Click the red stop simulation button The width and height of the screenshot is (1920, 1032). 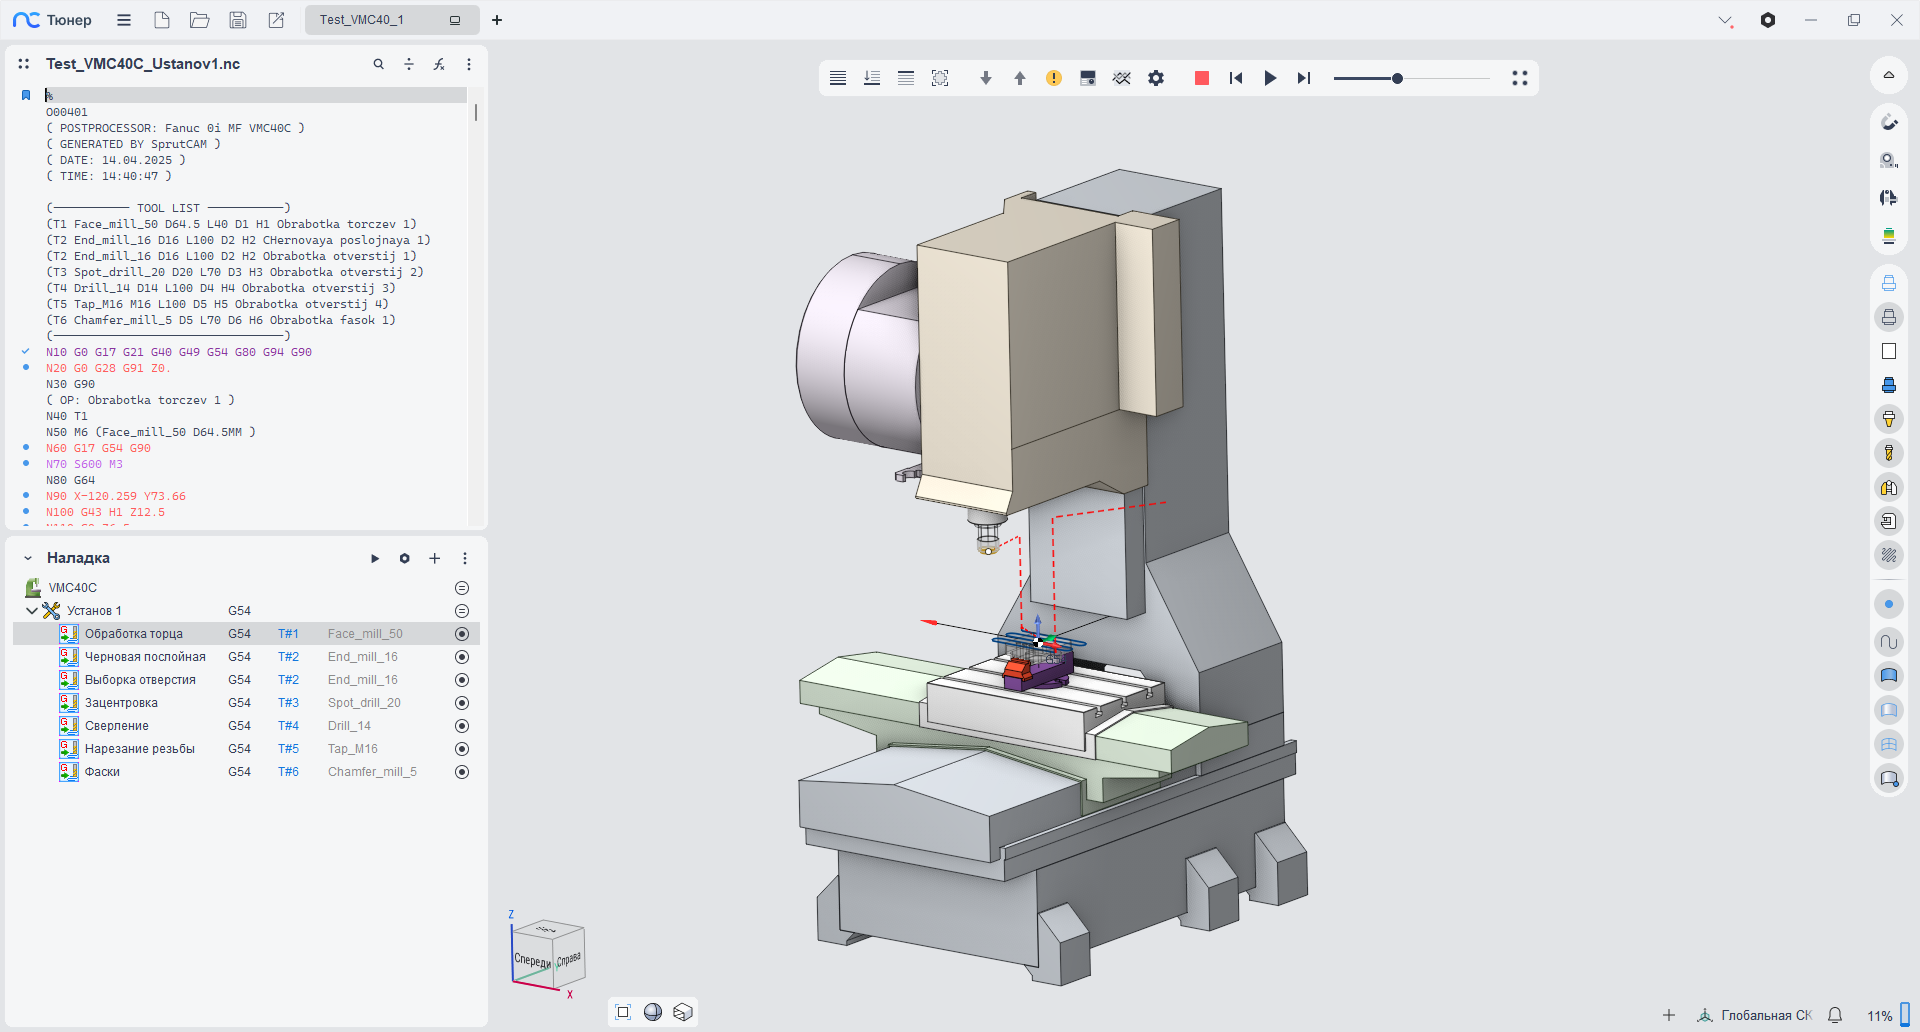(x=1202, y=78)
